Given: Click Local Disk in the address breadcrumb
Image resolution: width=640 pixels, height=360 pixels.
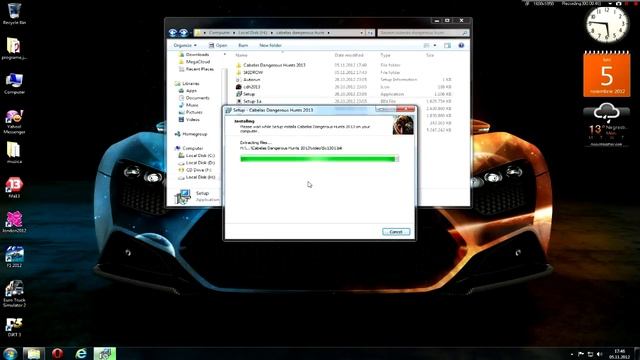Looking at the screenshot, I should (252, 33).
